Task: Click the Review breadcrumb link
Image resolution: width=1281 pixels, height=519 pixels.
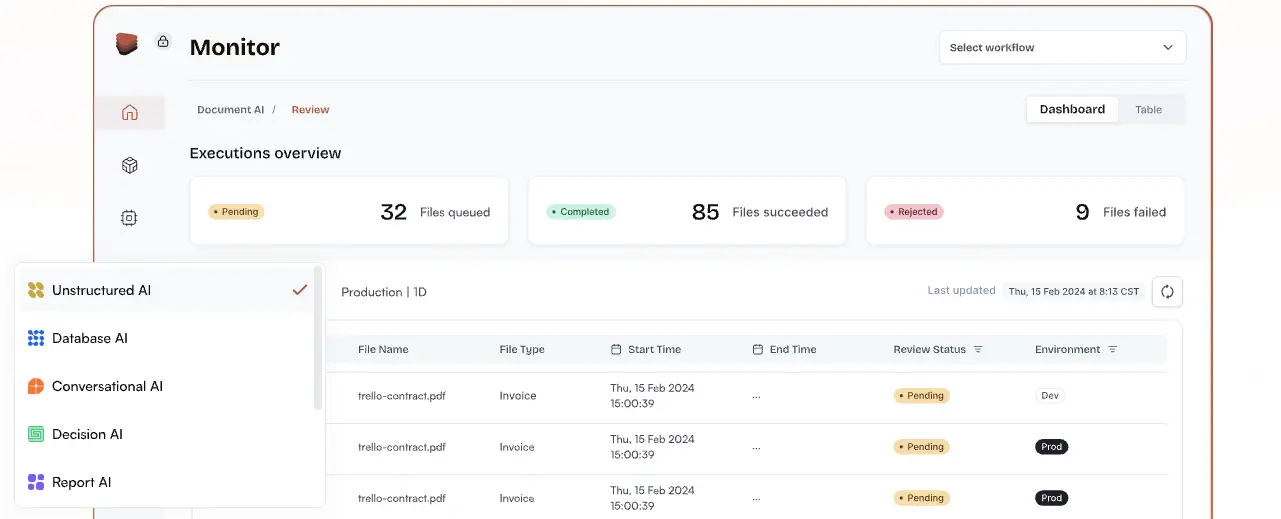Action: point(310,110)
